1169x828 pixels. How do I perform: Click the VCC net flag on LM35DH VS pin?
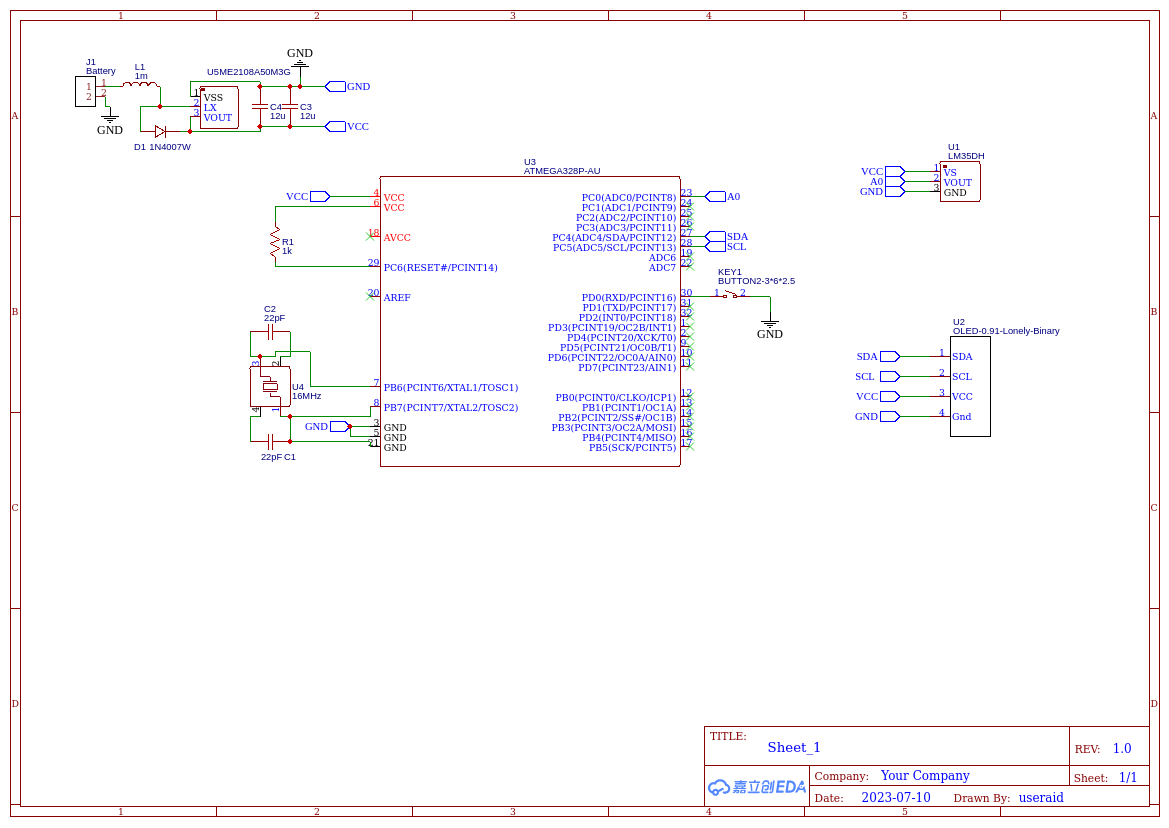click(883, 171)
